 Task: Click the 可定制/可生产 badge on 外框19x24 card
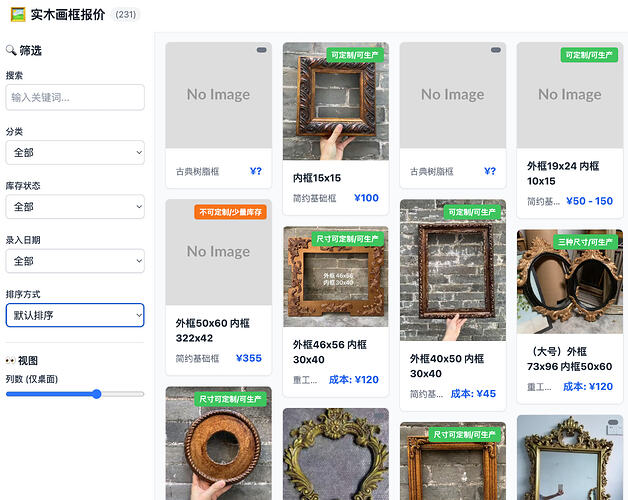tap(589, 55)
